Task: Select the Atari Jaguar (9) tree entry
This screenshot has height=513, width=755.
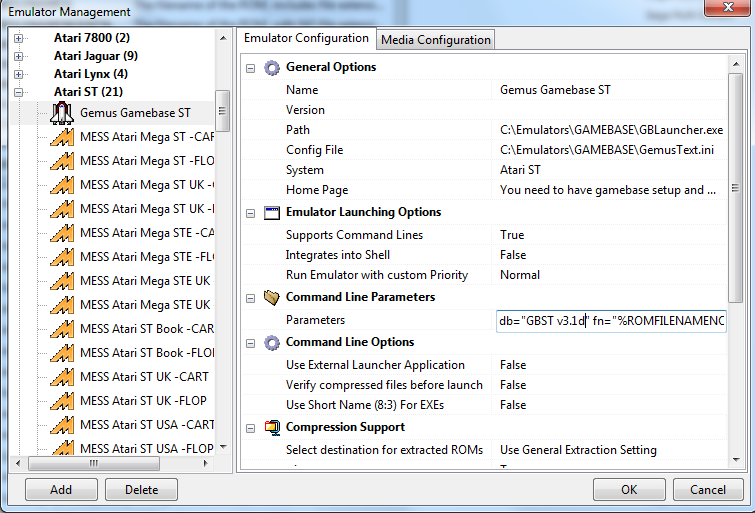Action: [x=96, y=56]
